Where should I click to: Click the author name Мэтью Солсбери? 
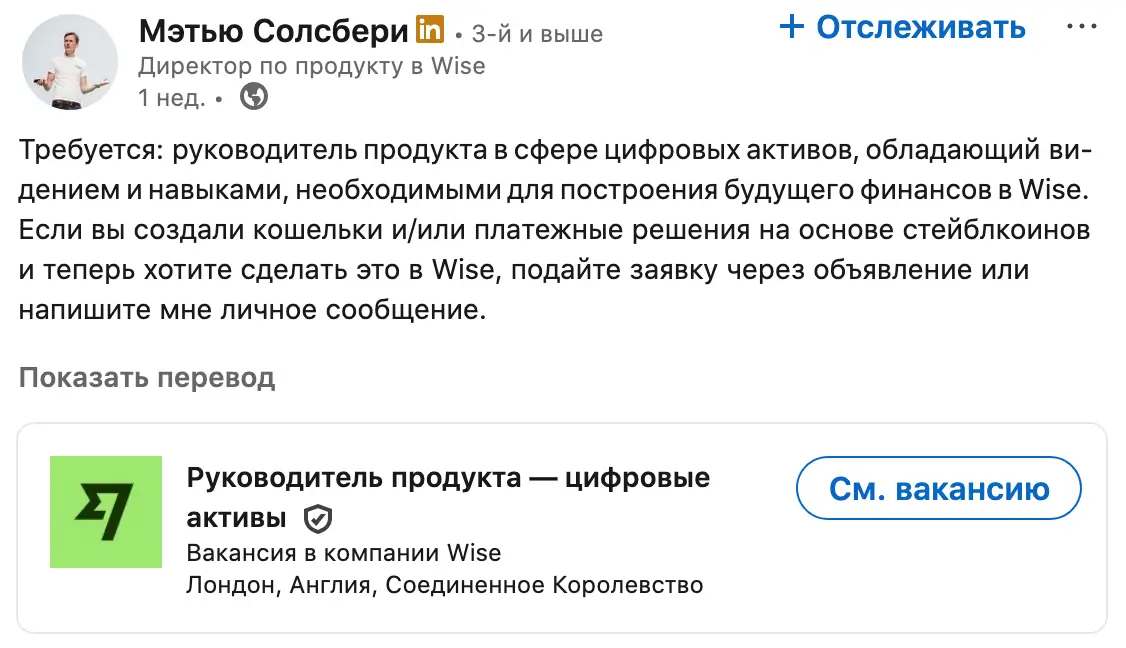point(274,31)
